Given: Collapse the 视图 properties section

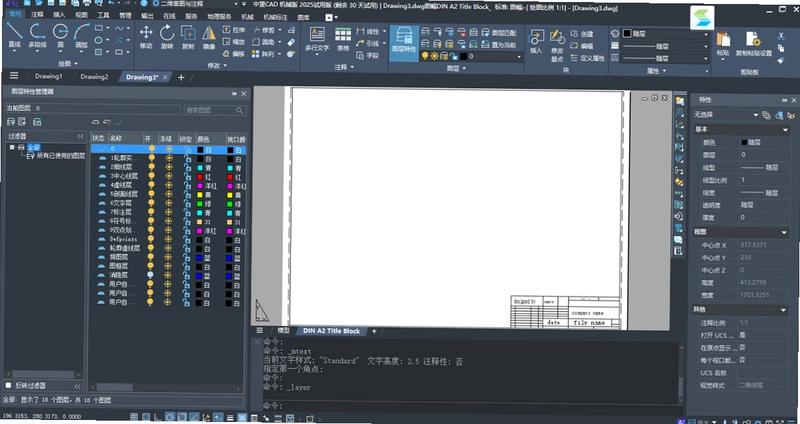Looking at the screenshot, I should click(785, 233).
